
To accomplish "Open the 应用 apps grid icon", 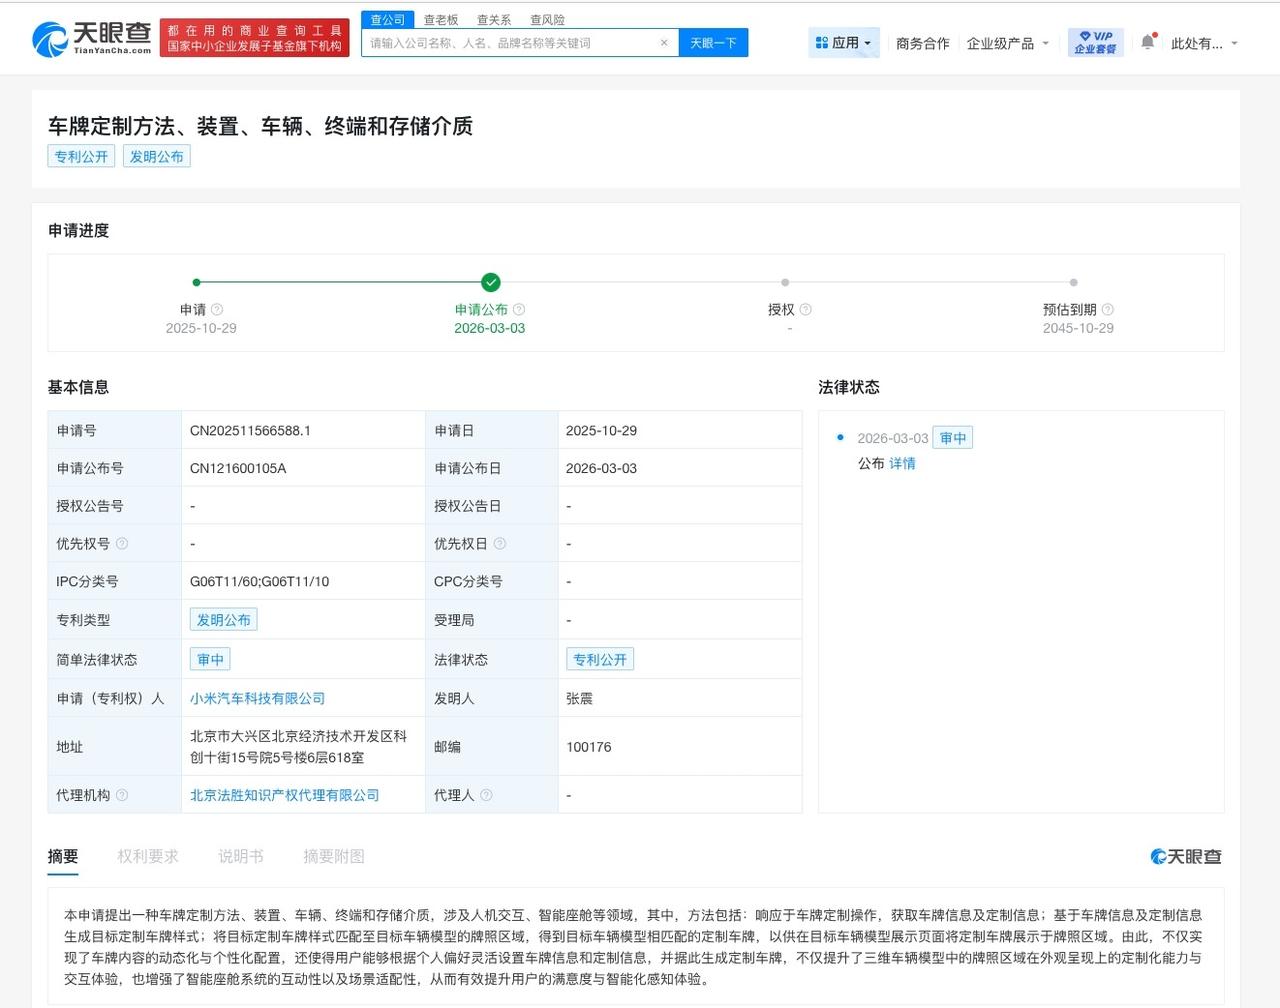I will tap(820, 42).
